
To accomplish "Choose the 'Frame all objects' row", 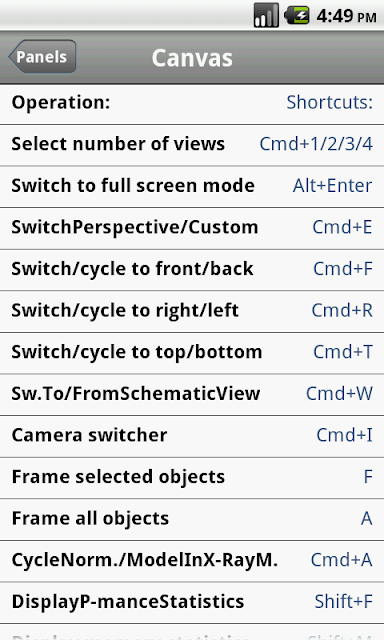I will pos(192,520).
